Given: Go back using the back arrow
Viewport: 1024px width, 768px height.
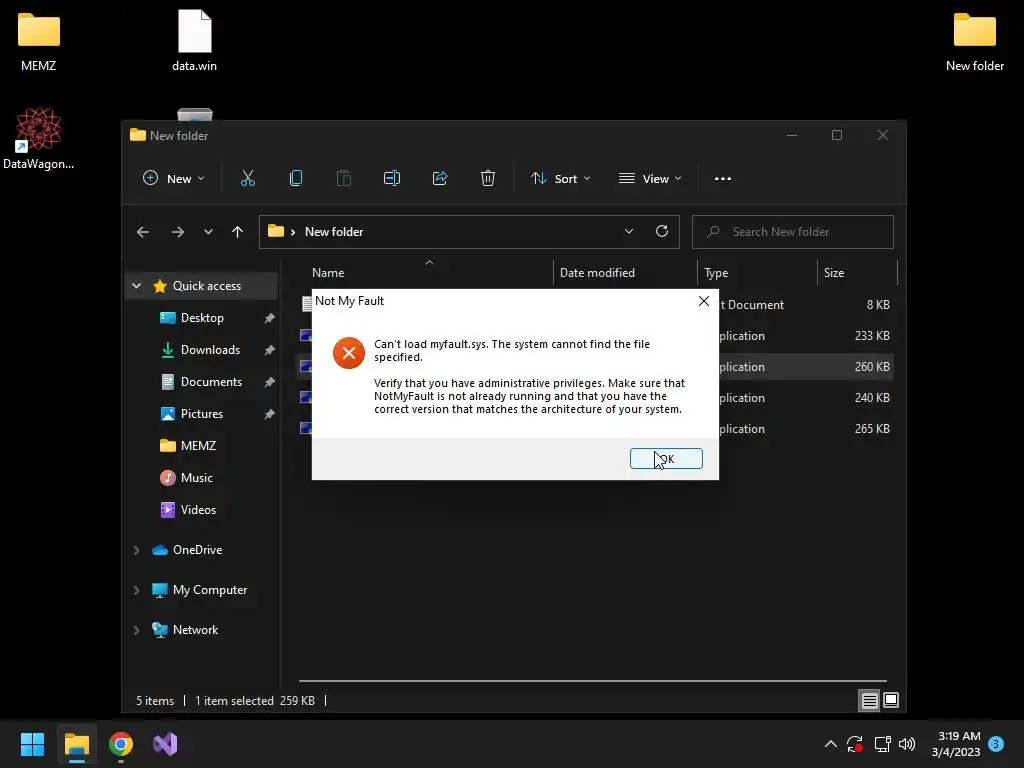Looking at the screenshot, I should pos(143,232).
